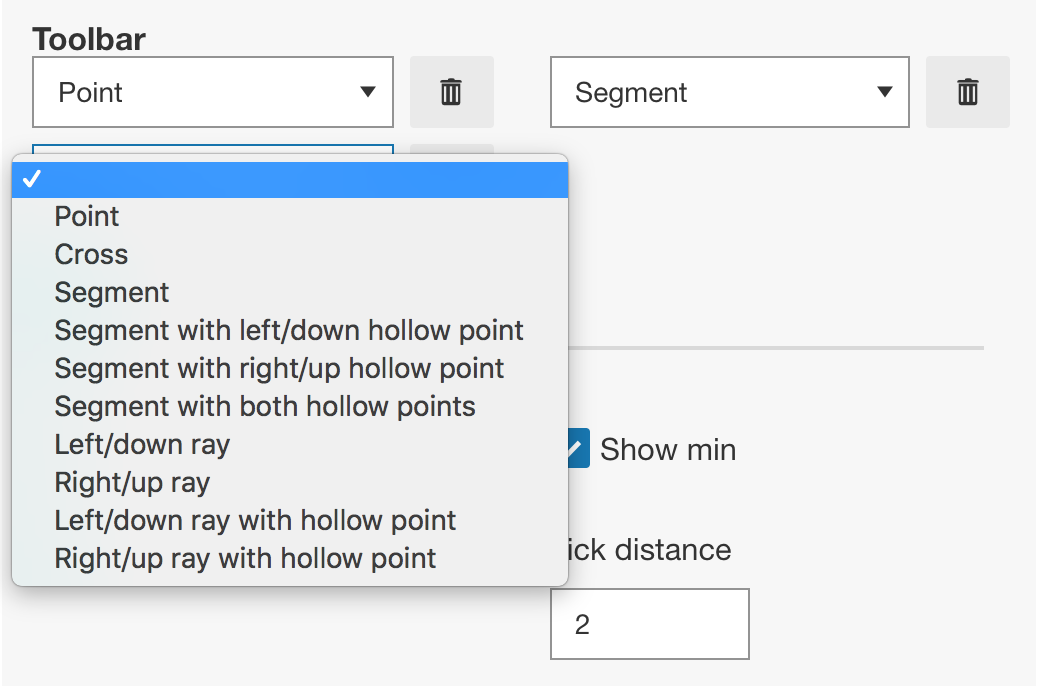Choose Segment with both hollow points
Viewport: 1038px width, 686px height.
click(x=265, y=406)
